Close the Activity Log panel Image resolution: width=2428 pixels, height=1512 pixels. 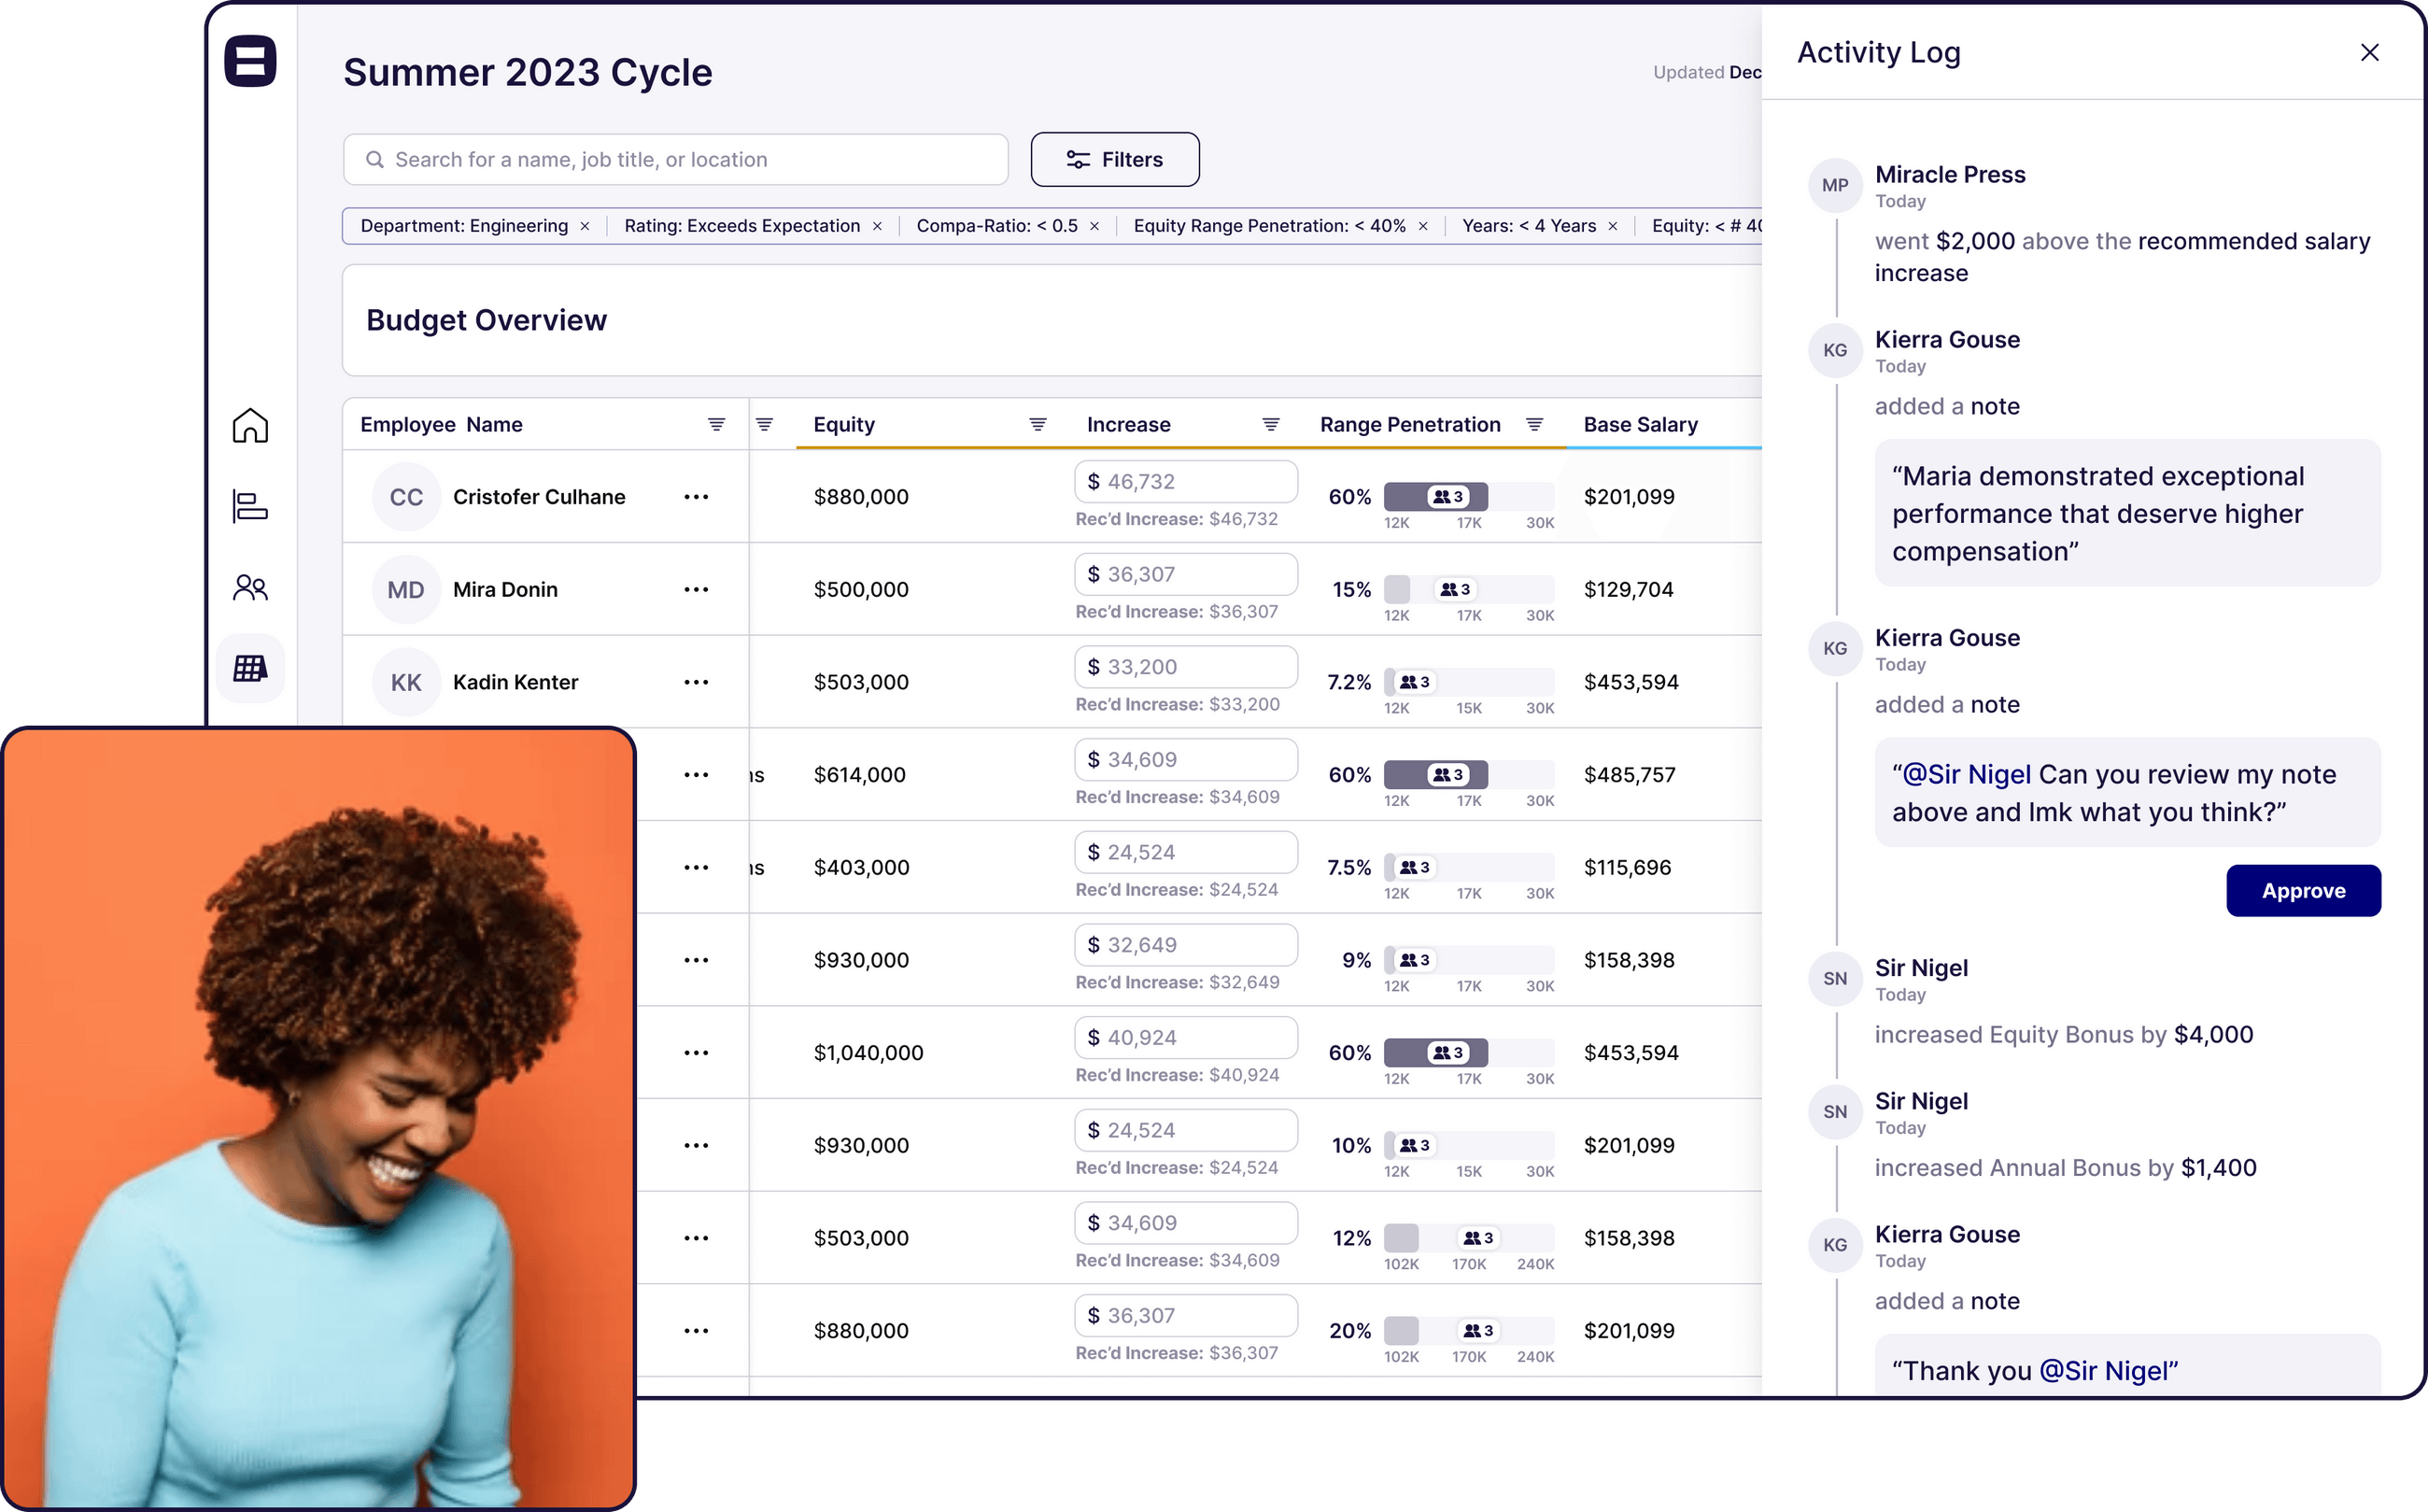2370,52
